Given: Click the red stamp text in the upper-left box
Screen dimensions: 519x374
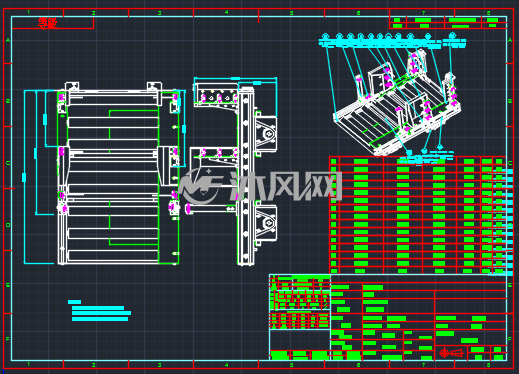Looking at the screenshot, I should click(47, 23).
